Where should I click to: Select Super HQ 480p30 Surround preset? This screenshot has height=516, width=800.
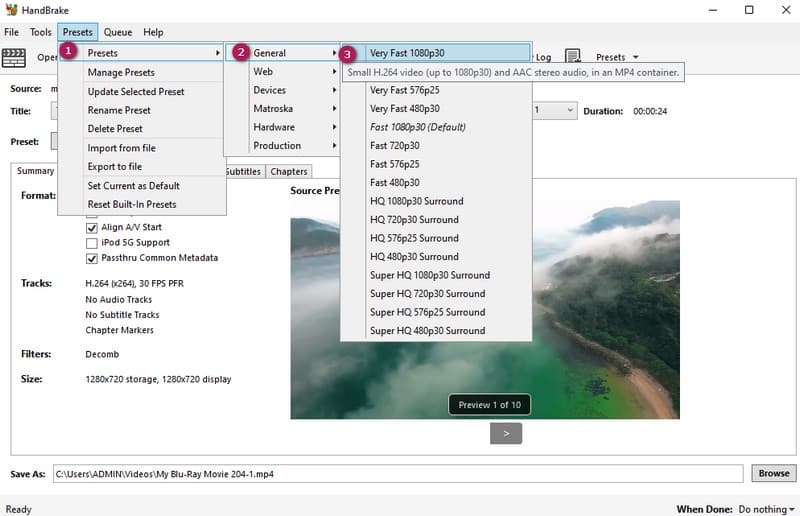click(x=436, y=331)
